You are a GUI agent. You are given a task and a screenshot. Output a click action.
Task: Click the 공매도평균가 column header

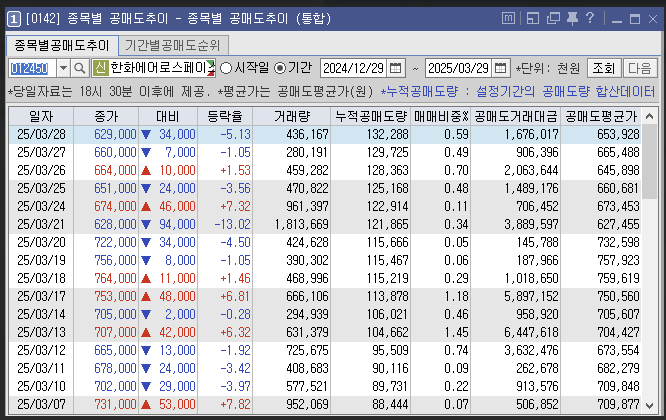click(601, 116)
